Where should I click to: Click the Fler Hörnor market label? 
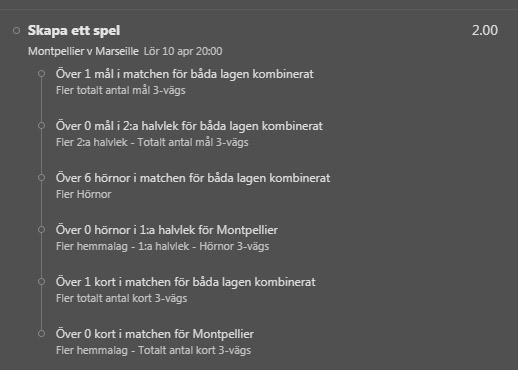pyautogui.click(x=84, y=194)
